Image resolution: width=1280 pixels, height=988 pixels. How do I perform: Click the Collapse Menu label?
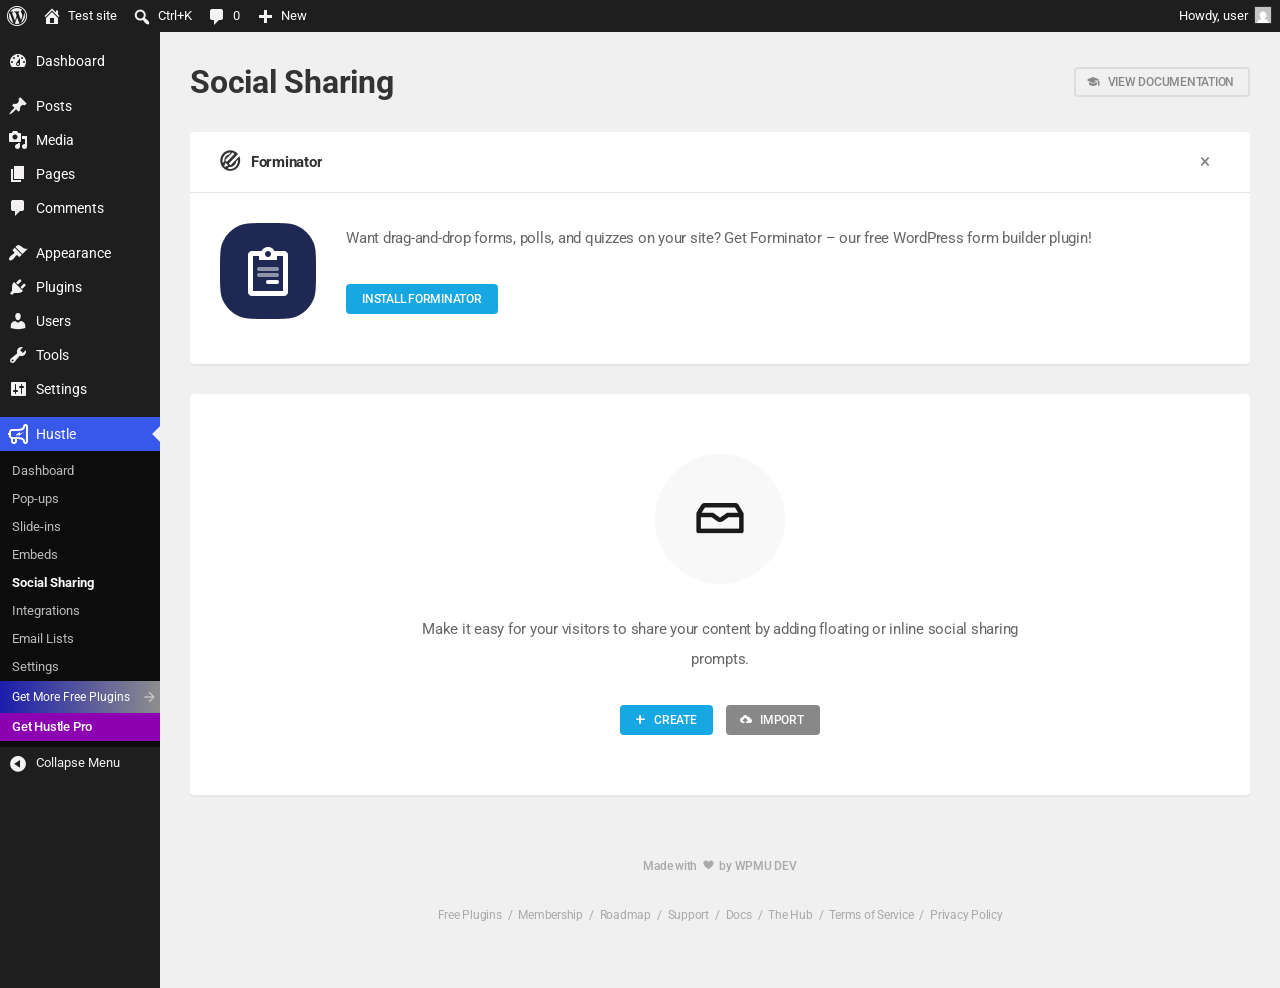(x=78, y=763)
